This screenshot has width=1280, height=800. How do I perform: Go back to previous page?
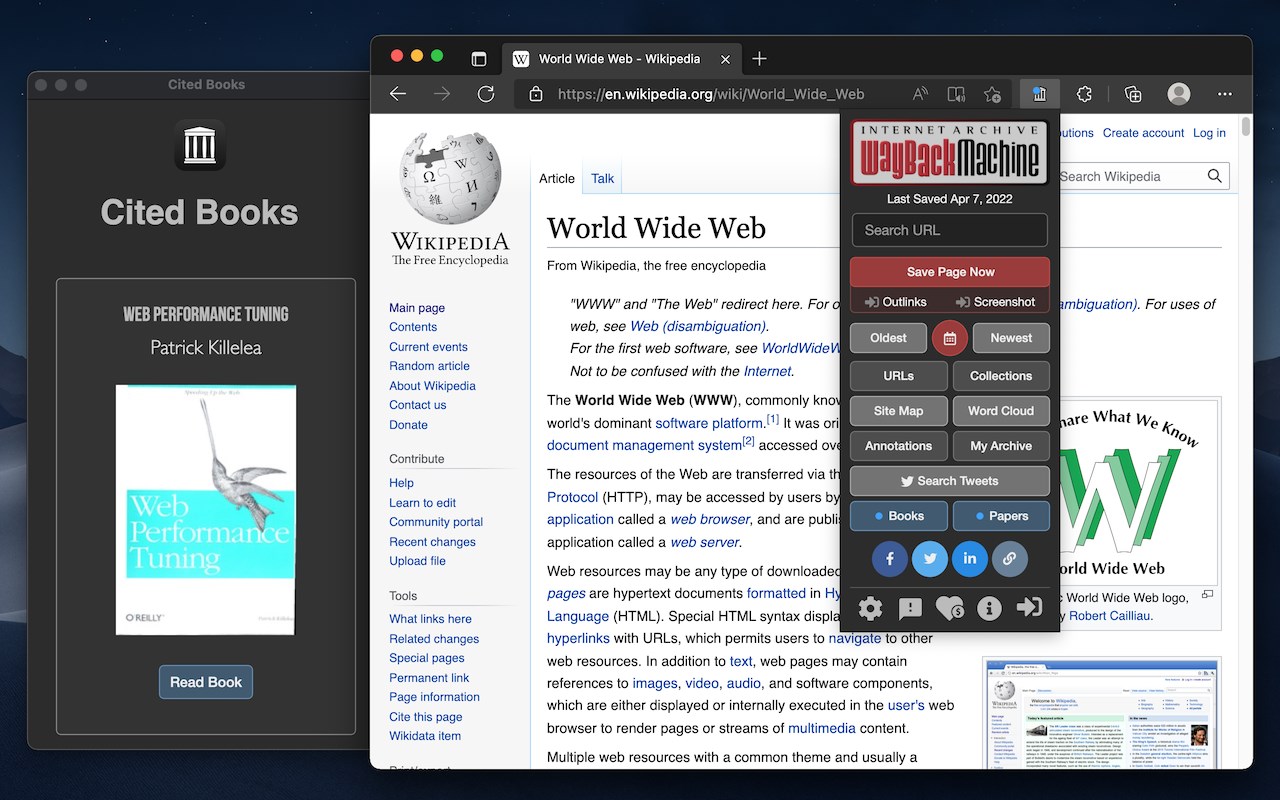398,94
